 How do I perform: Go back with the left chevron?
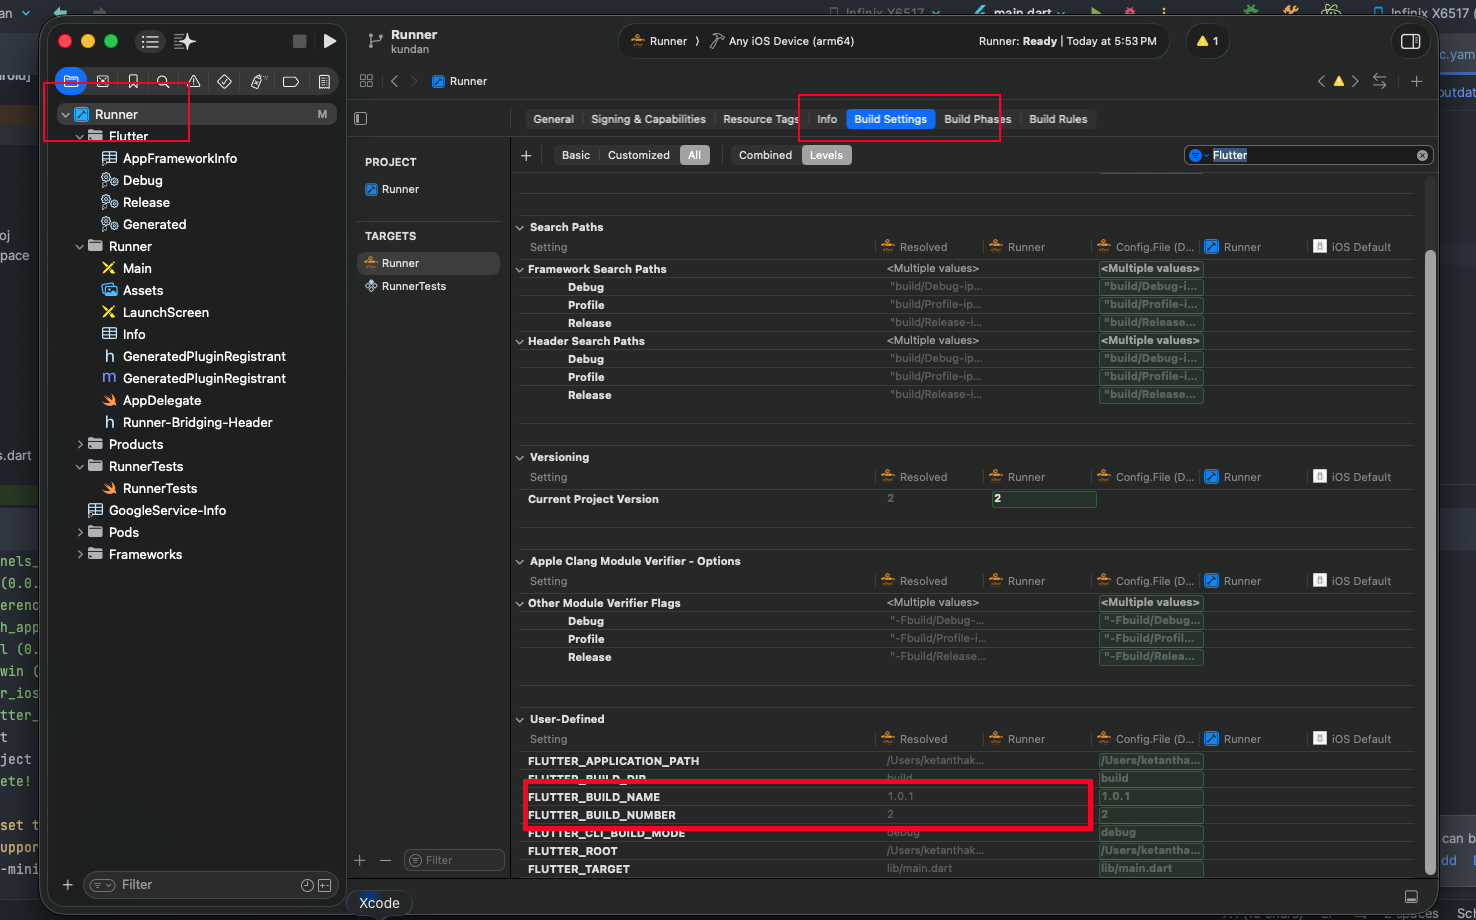(x=395, y=81)
